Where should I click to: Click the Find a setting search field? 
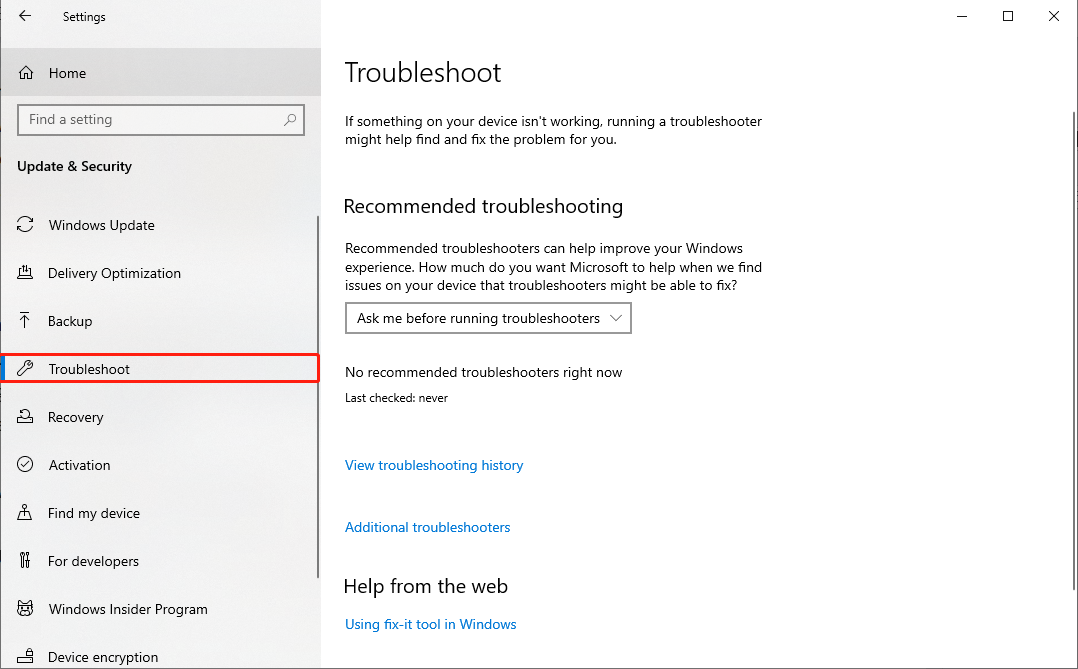161,120
